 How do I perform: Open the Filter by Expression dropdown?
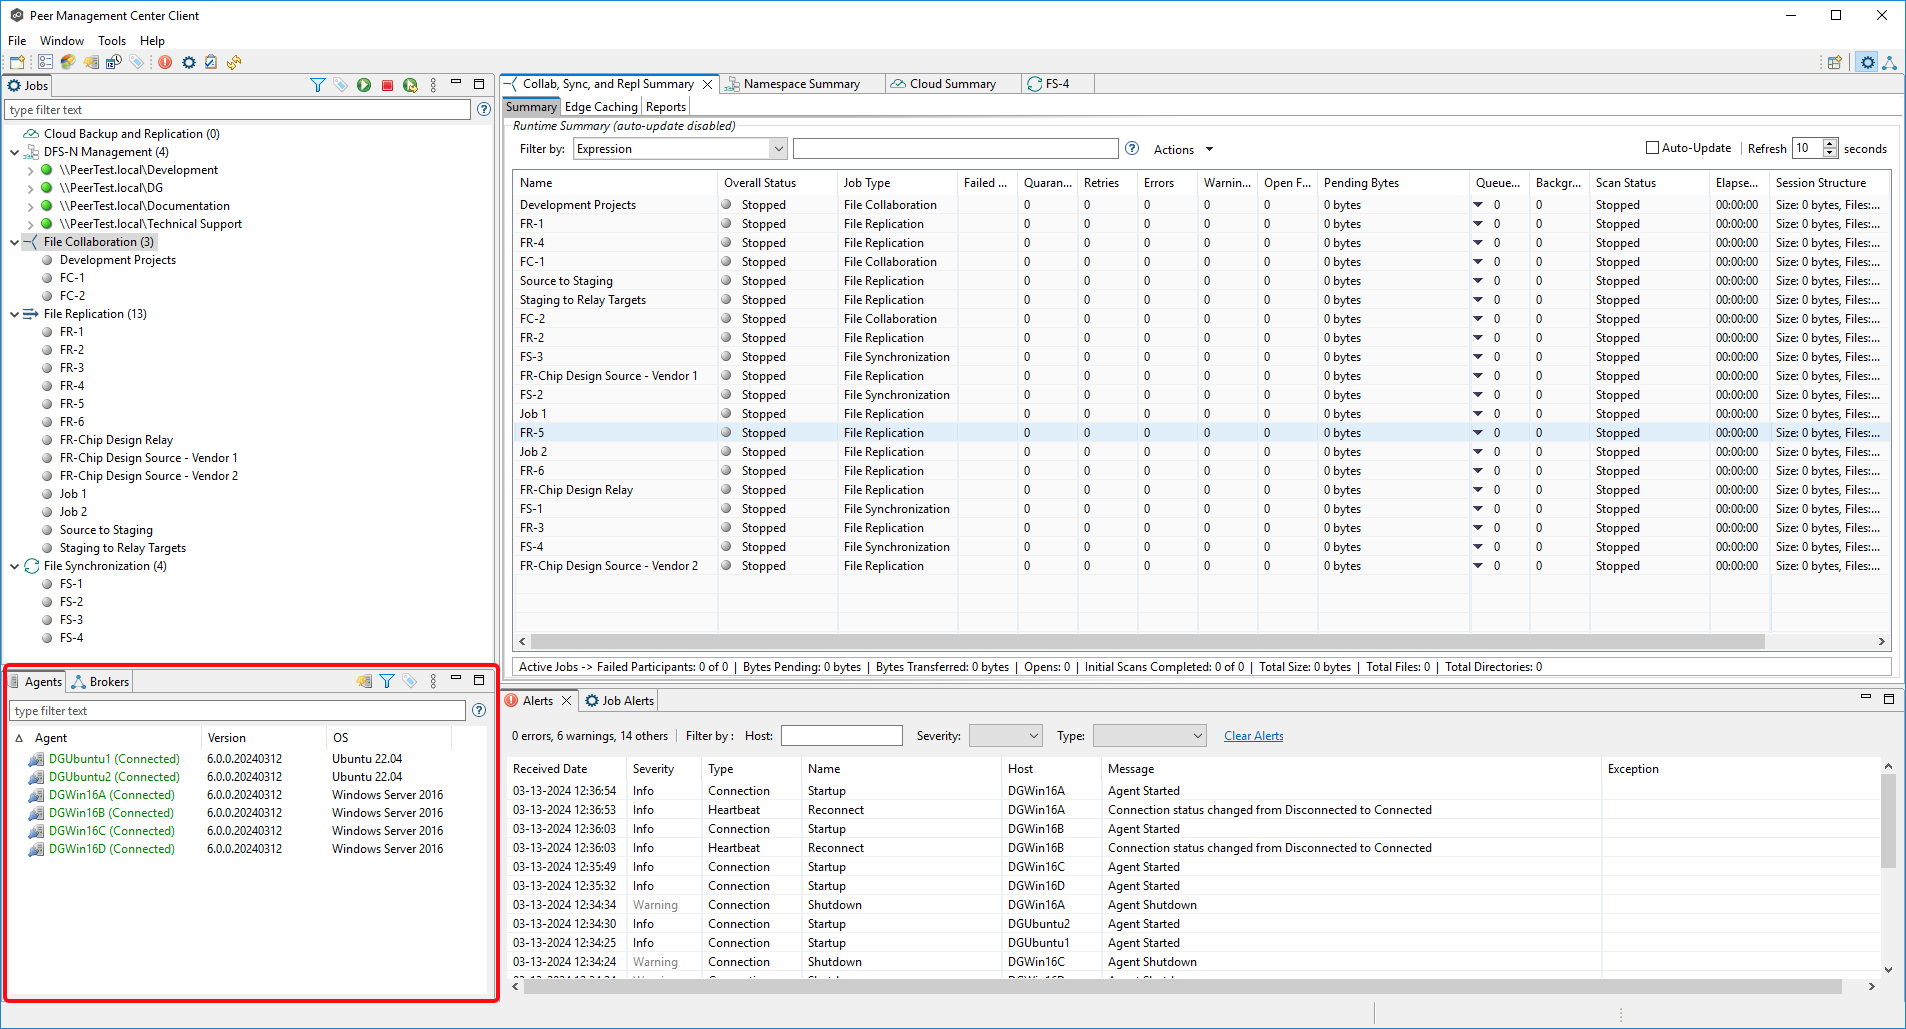point(778,149)
